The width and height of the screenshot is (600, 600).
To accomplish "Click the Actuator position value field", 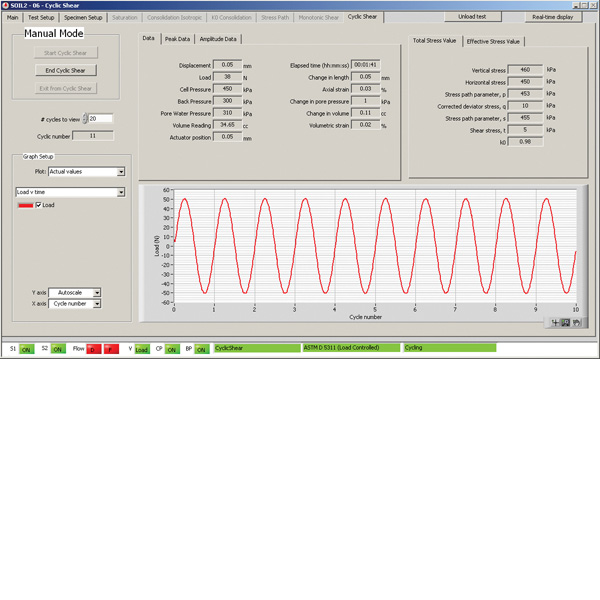I will 227,137.
